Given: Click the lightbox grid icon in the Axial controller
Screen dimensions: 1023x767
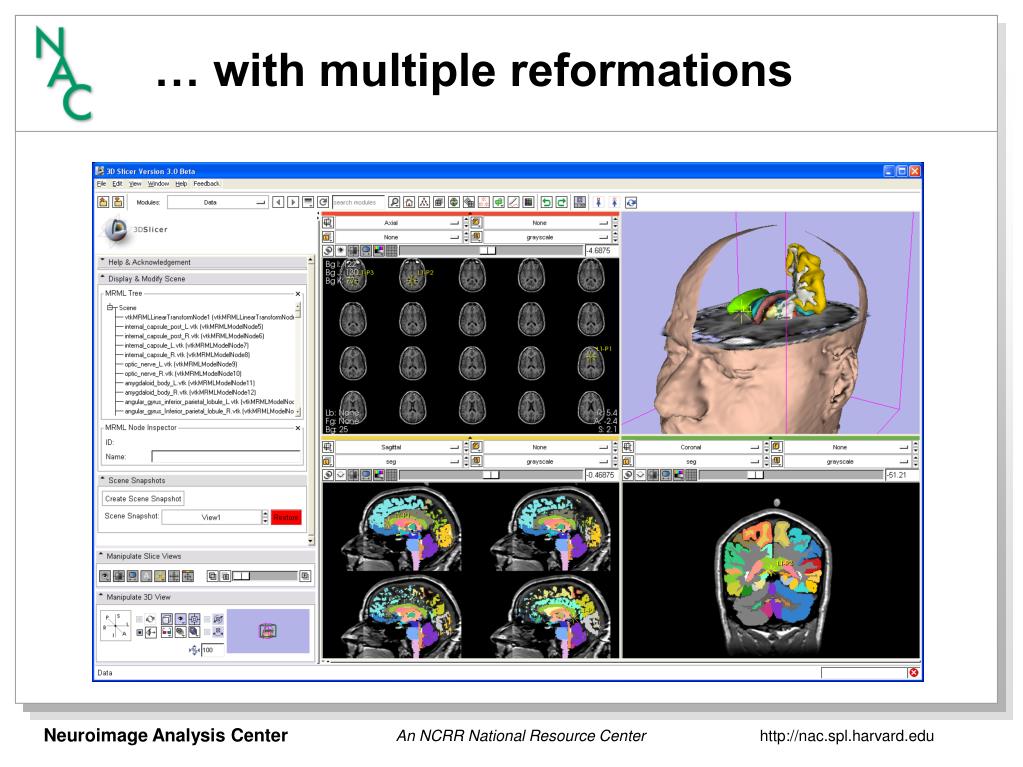Looking at the screenshot, I should pos(391,251).
